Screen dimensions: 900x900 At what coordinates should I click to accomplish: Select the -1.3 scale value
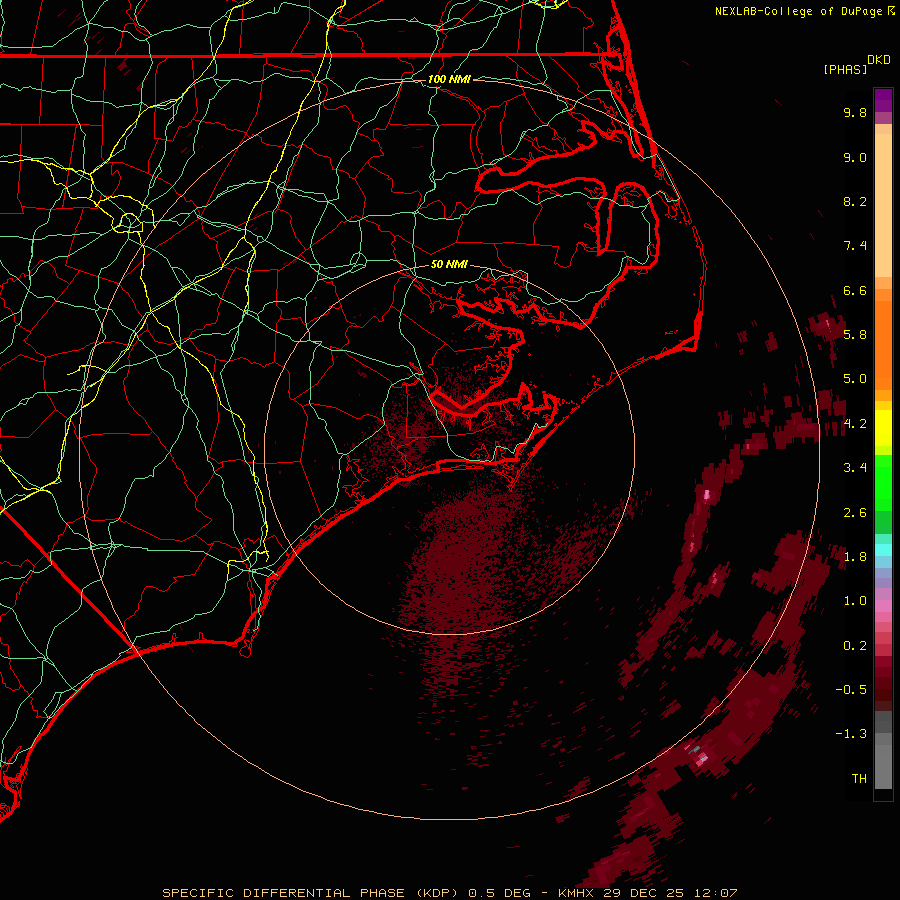coord(852,734)
